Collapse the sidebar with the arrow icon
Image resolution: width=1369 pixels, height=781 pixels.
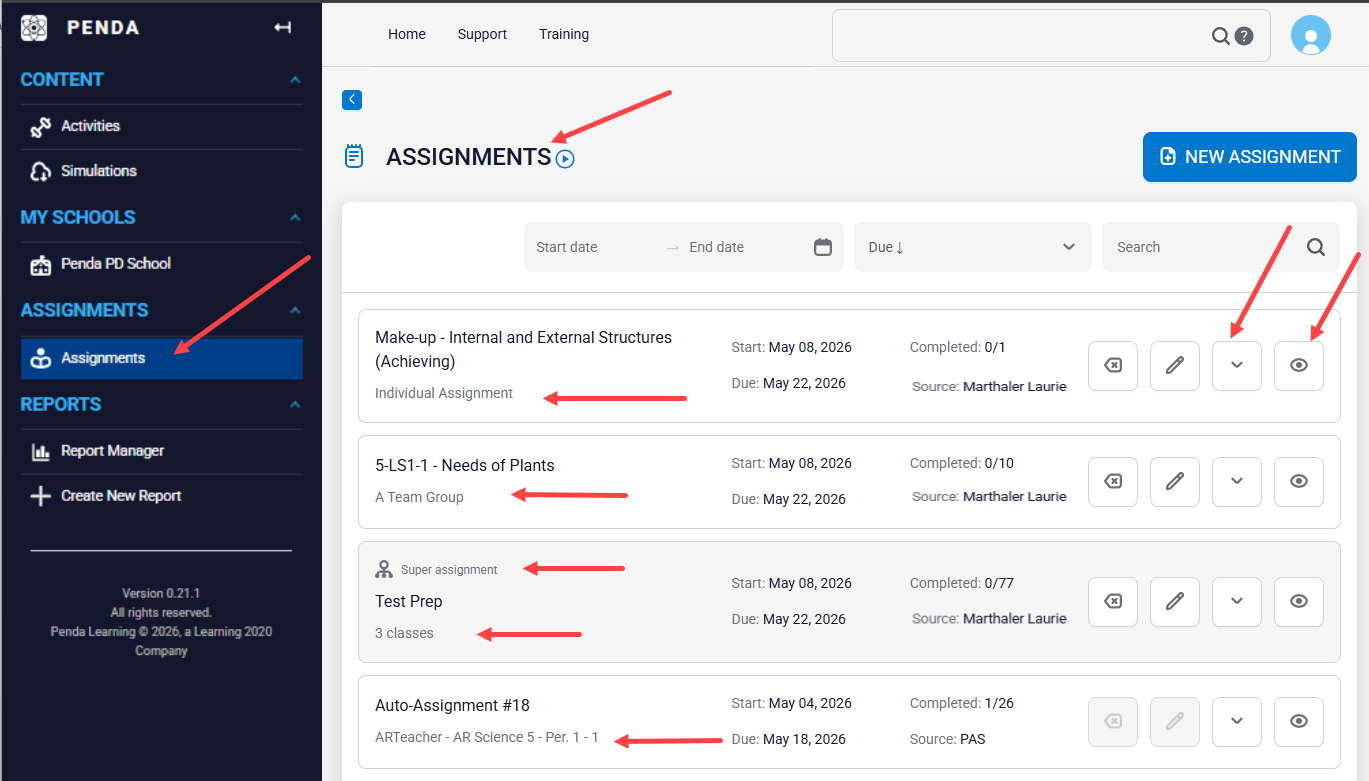coord(283,28)
